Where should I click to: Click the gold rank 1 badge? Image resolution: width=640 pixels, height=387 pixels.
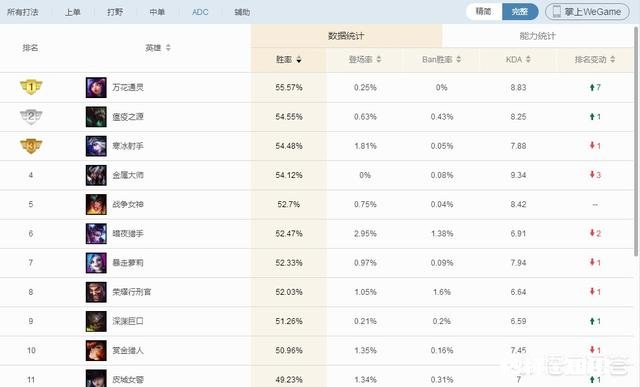pyautogui.click(x=31, y=87)
